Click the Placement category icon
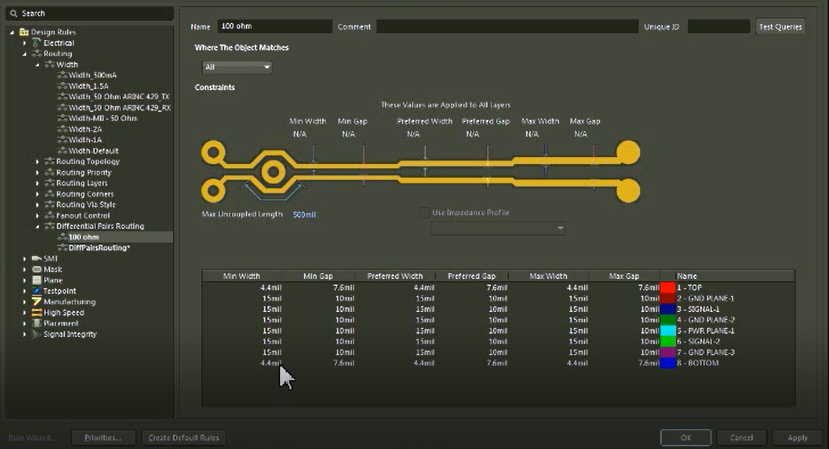 (36, 323)
